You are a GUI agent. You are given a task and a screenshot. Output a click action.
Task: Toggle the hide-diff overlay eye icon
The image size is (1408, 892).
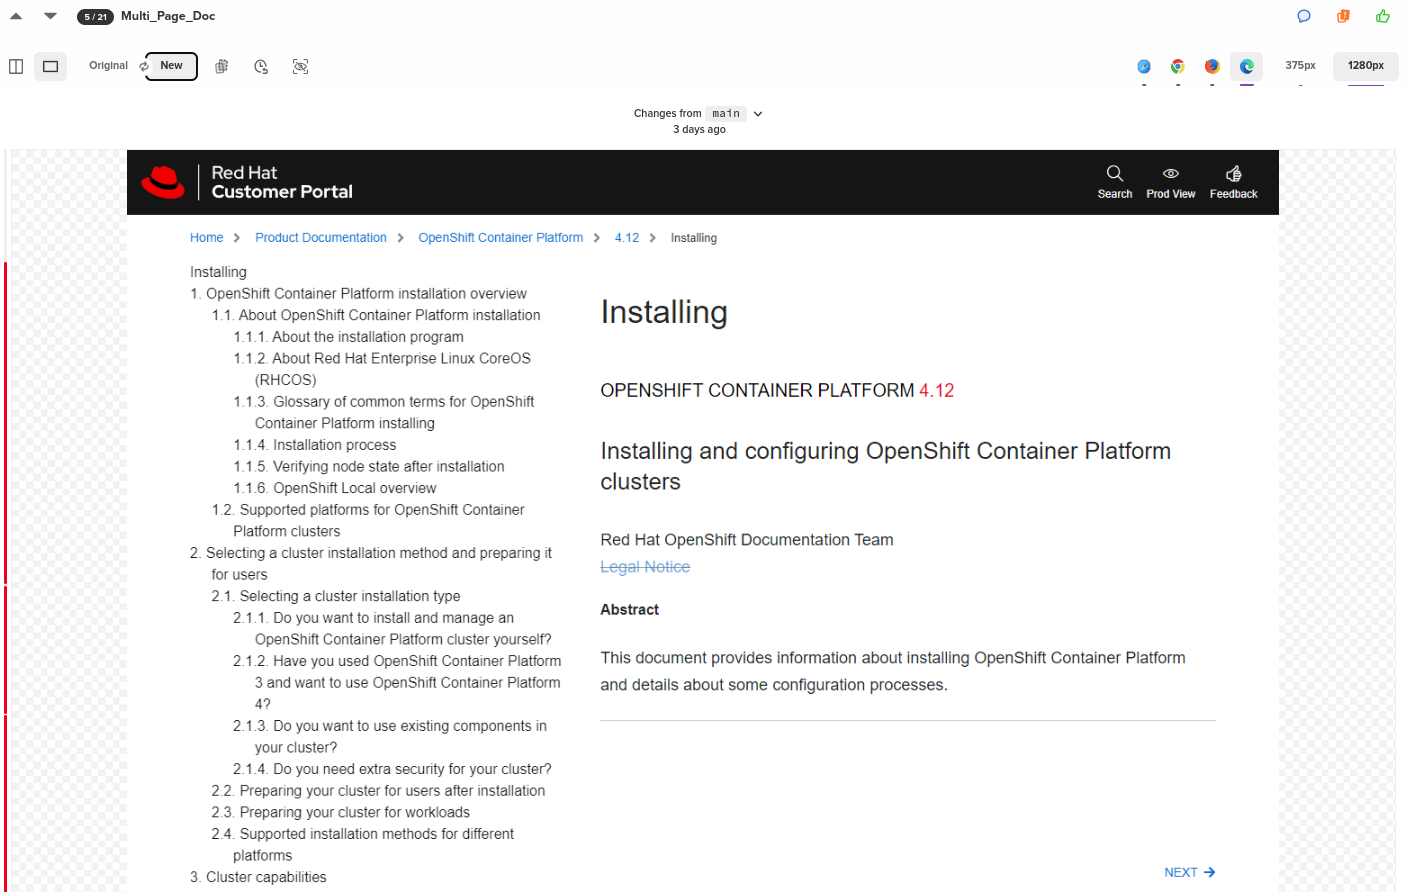300,67
